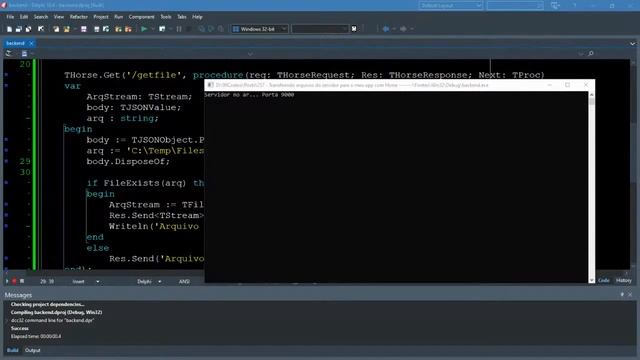Click the help question mark in title bar
This screenshot has width=640, height=360.
point(574,5)
